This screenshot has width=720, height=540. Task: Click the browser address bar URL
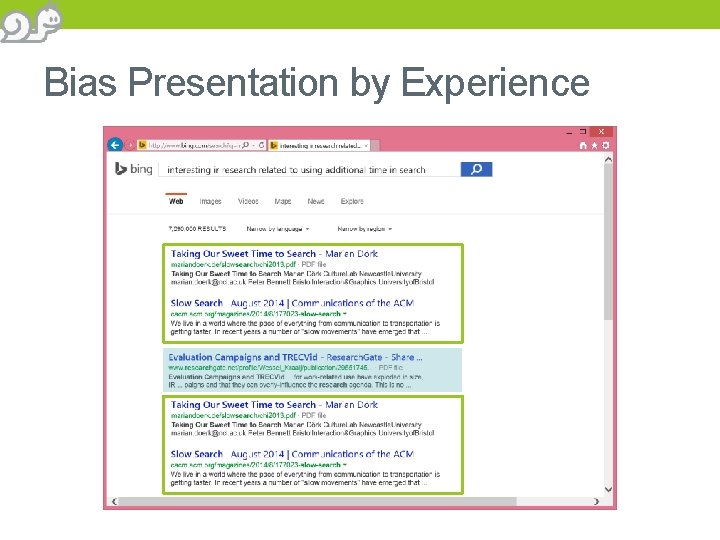coord(193,146)
